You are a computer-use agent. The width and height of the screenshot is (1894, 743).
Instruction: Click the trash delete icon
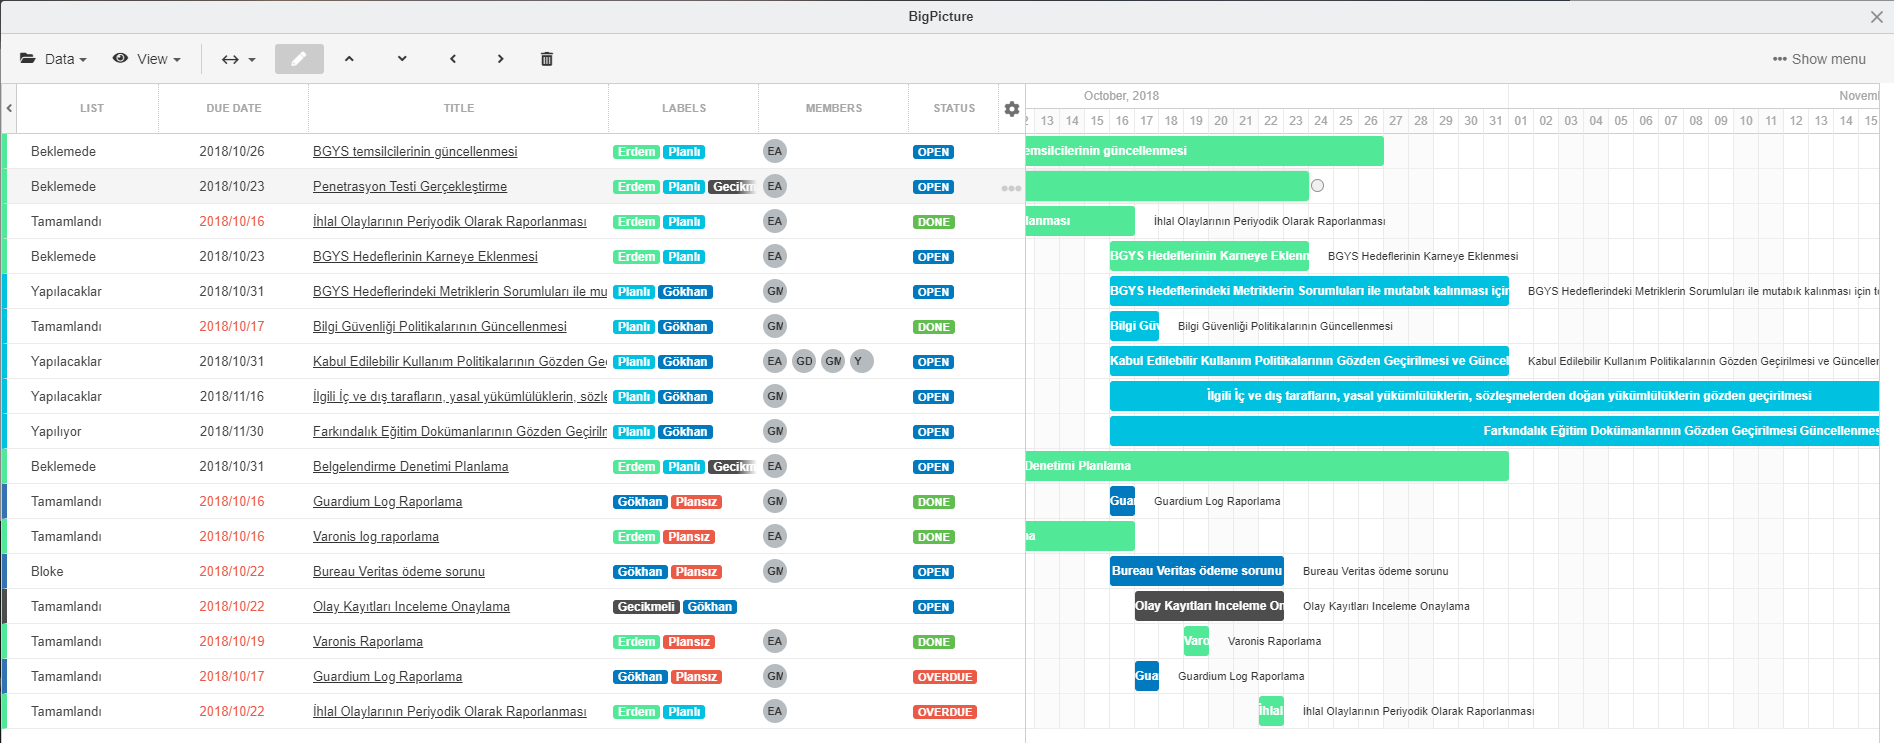click(x=547, y=59)
